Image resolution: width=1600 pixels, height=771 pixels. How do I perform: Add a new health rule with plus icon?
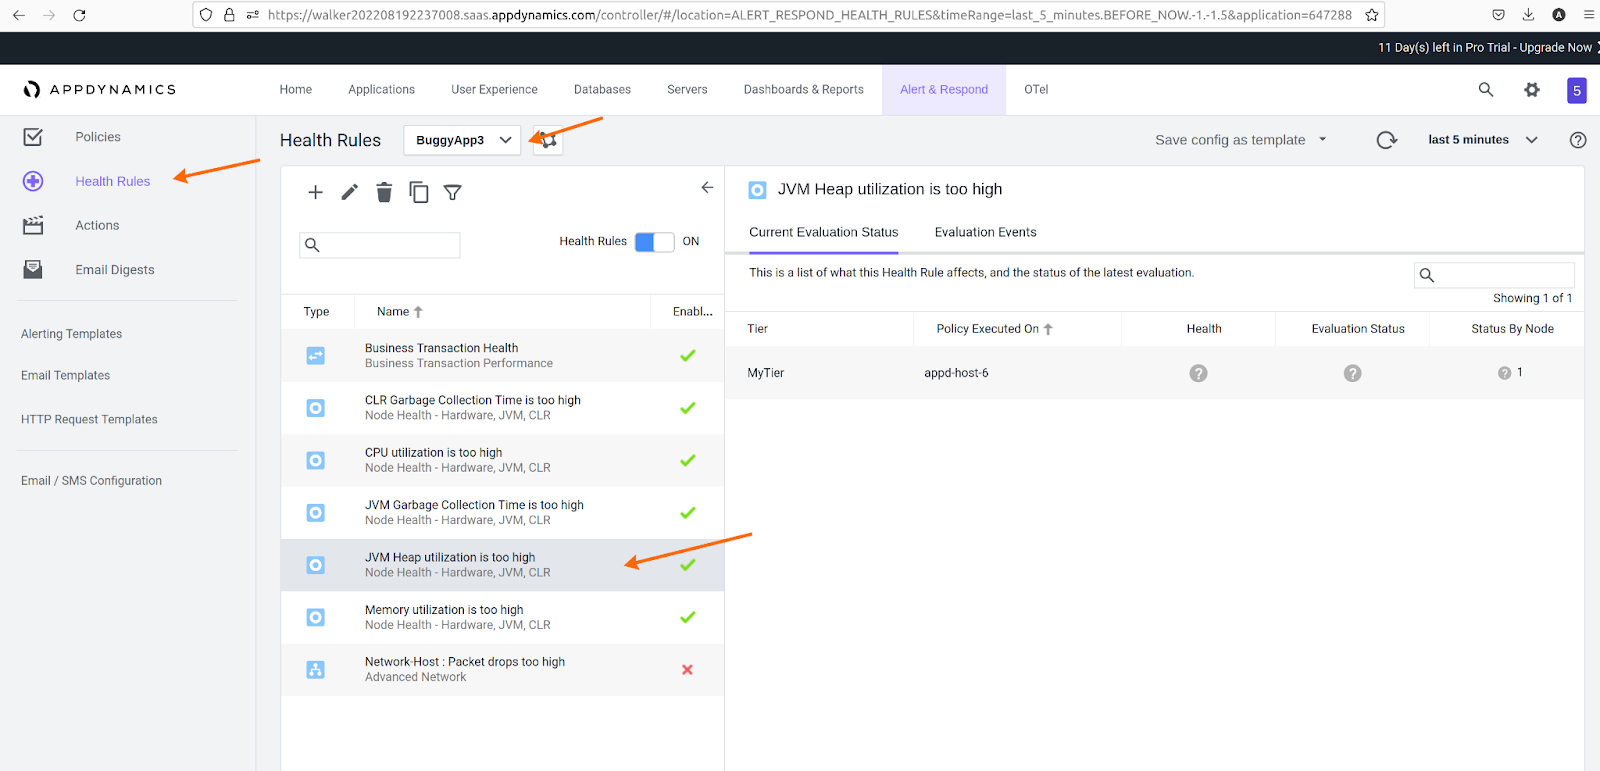pyautogui.click(x=315, y=192)
